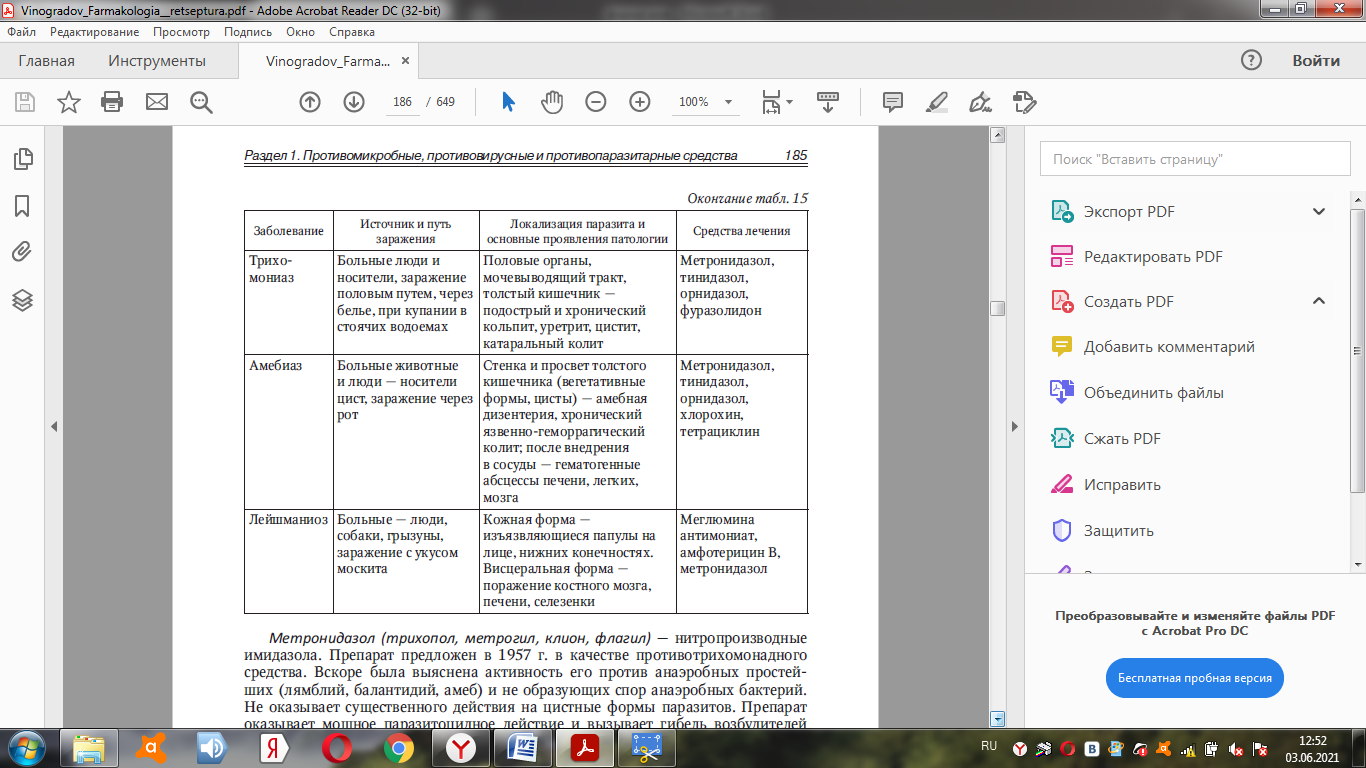Open the zoom level 100% dropdown
Image resolution: width=1366 pixels, height=768 pixels.
728,102
